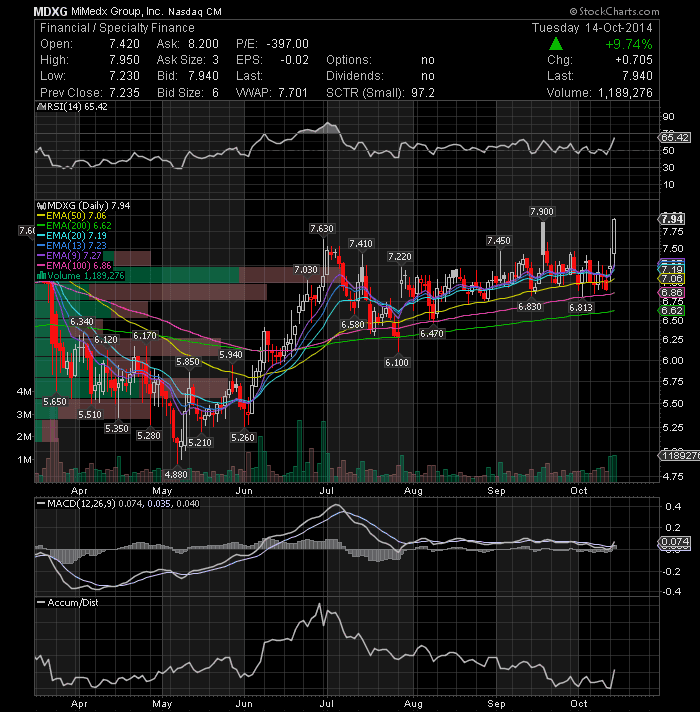Click the 7.450 price annotation
This screenshot has height=712, width=700.
(498, 241)
